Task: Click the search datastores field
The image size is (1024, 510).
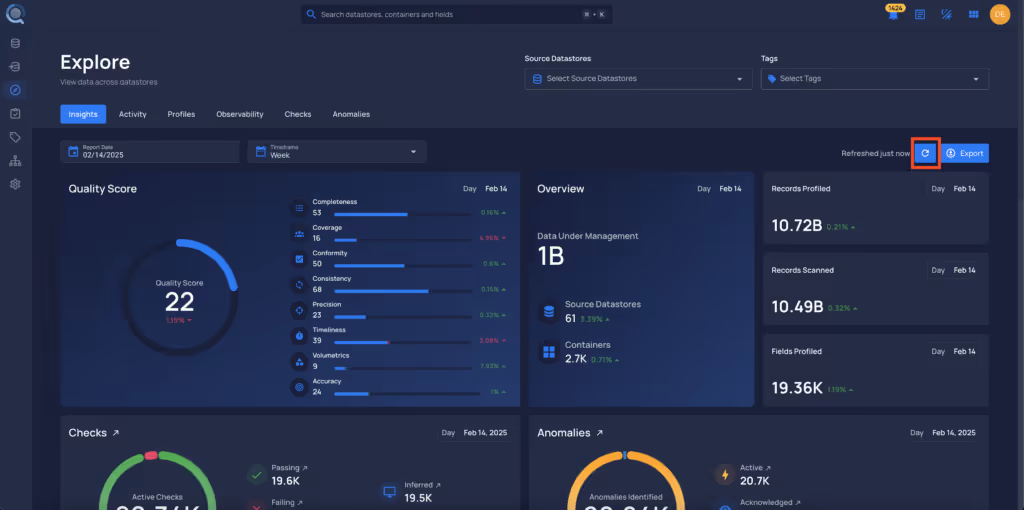Action: click(456, 14)
